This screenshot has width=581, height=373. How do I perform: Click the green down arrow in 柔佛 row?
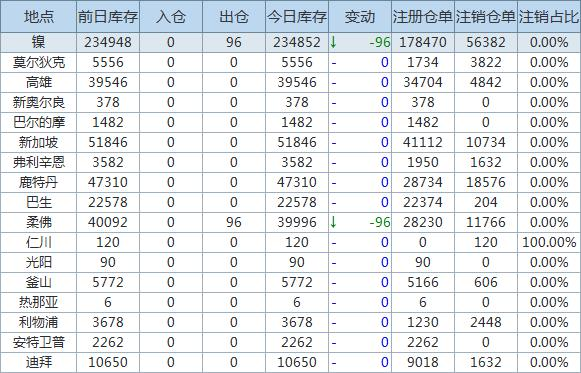[x=333, y=222]
